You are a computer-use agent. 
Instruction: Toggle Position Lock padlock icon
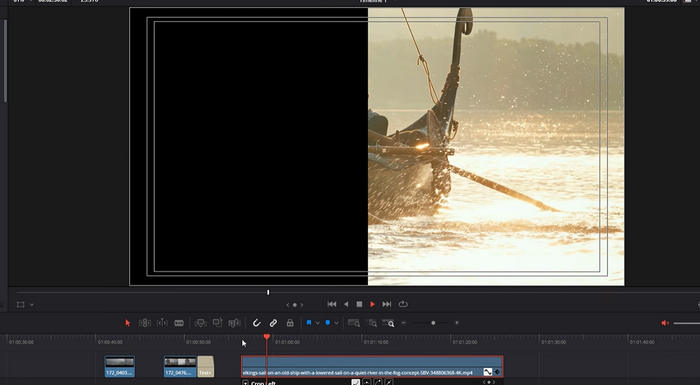click(290, 323)
